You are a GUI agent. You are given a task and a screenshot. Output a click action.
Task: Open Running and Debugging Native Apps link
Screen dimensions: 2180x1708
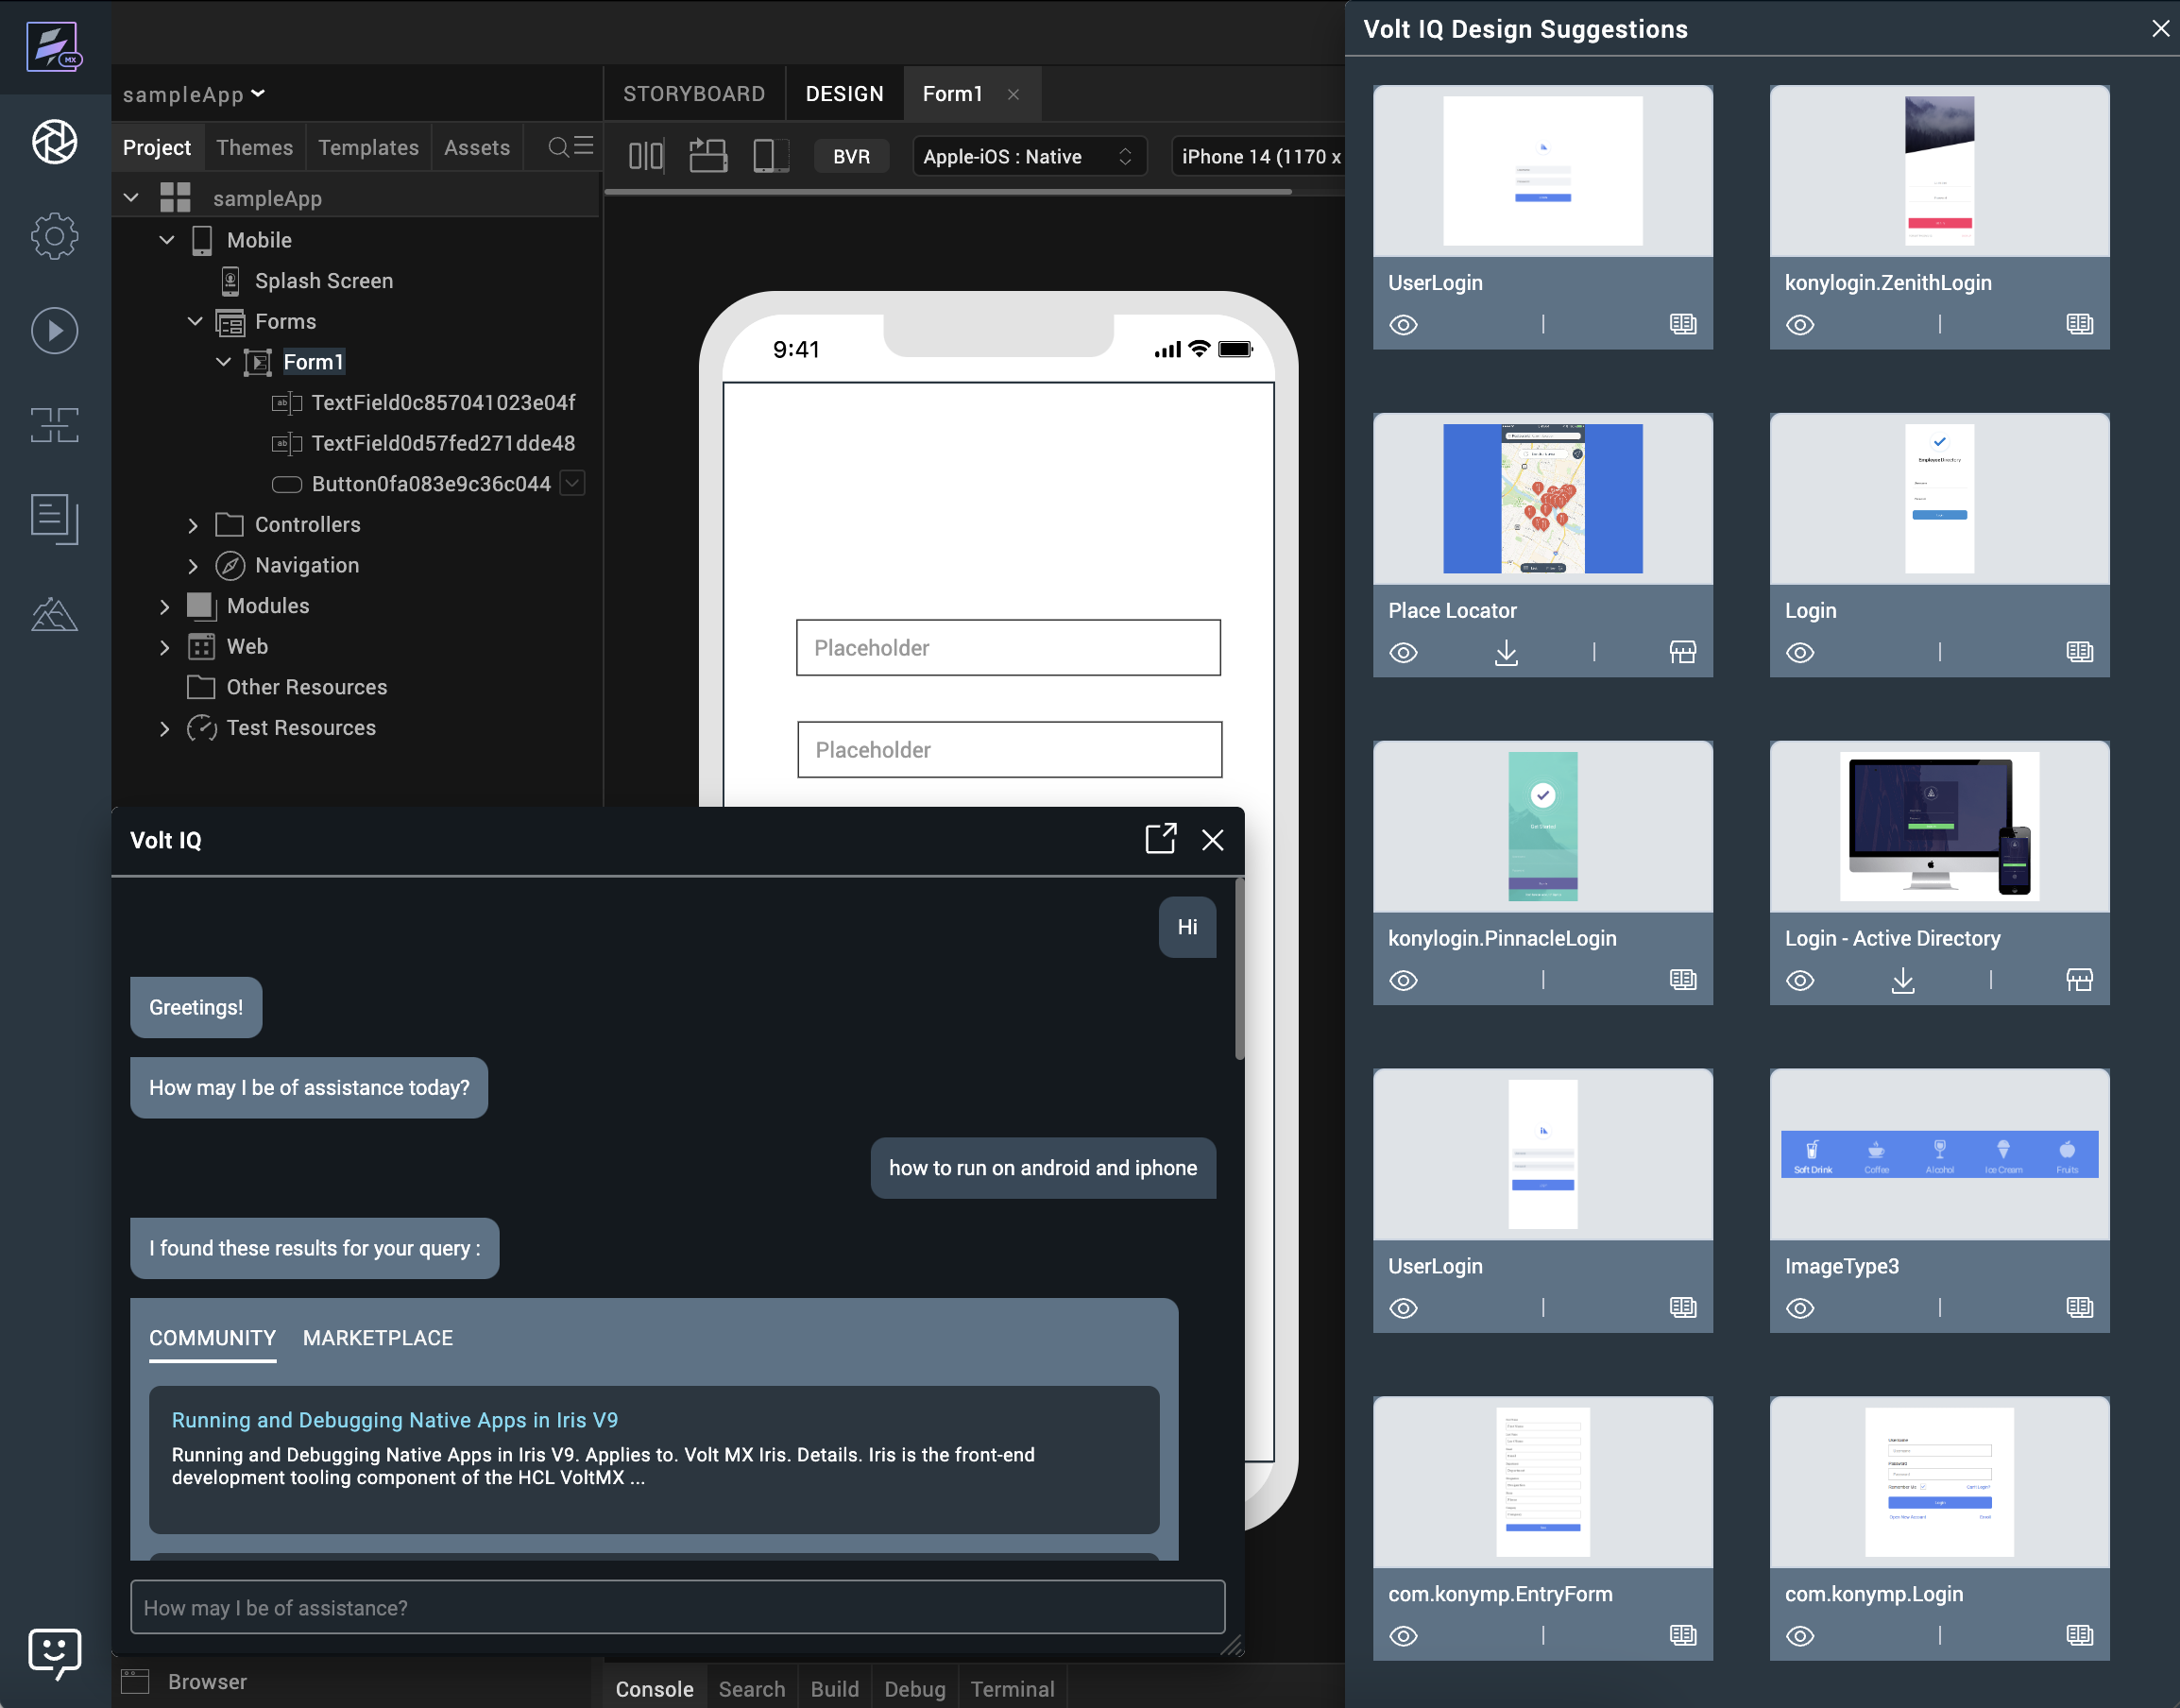click(x=394, y=1420)
